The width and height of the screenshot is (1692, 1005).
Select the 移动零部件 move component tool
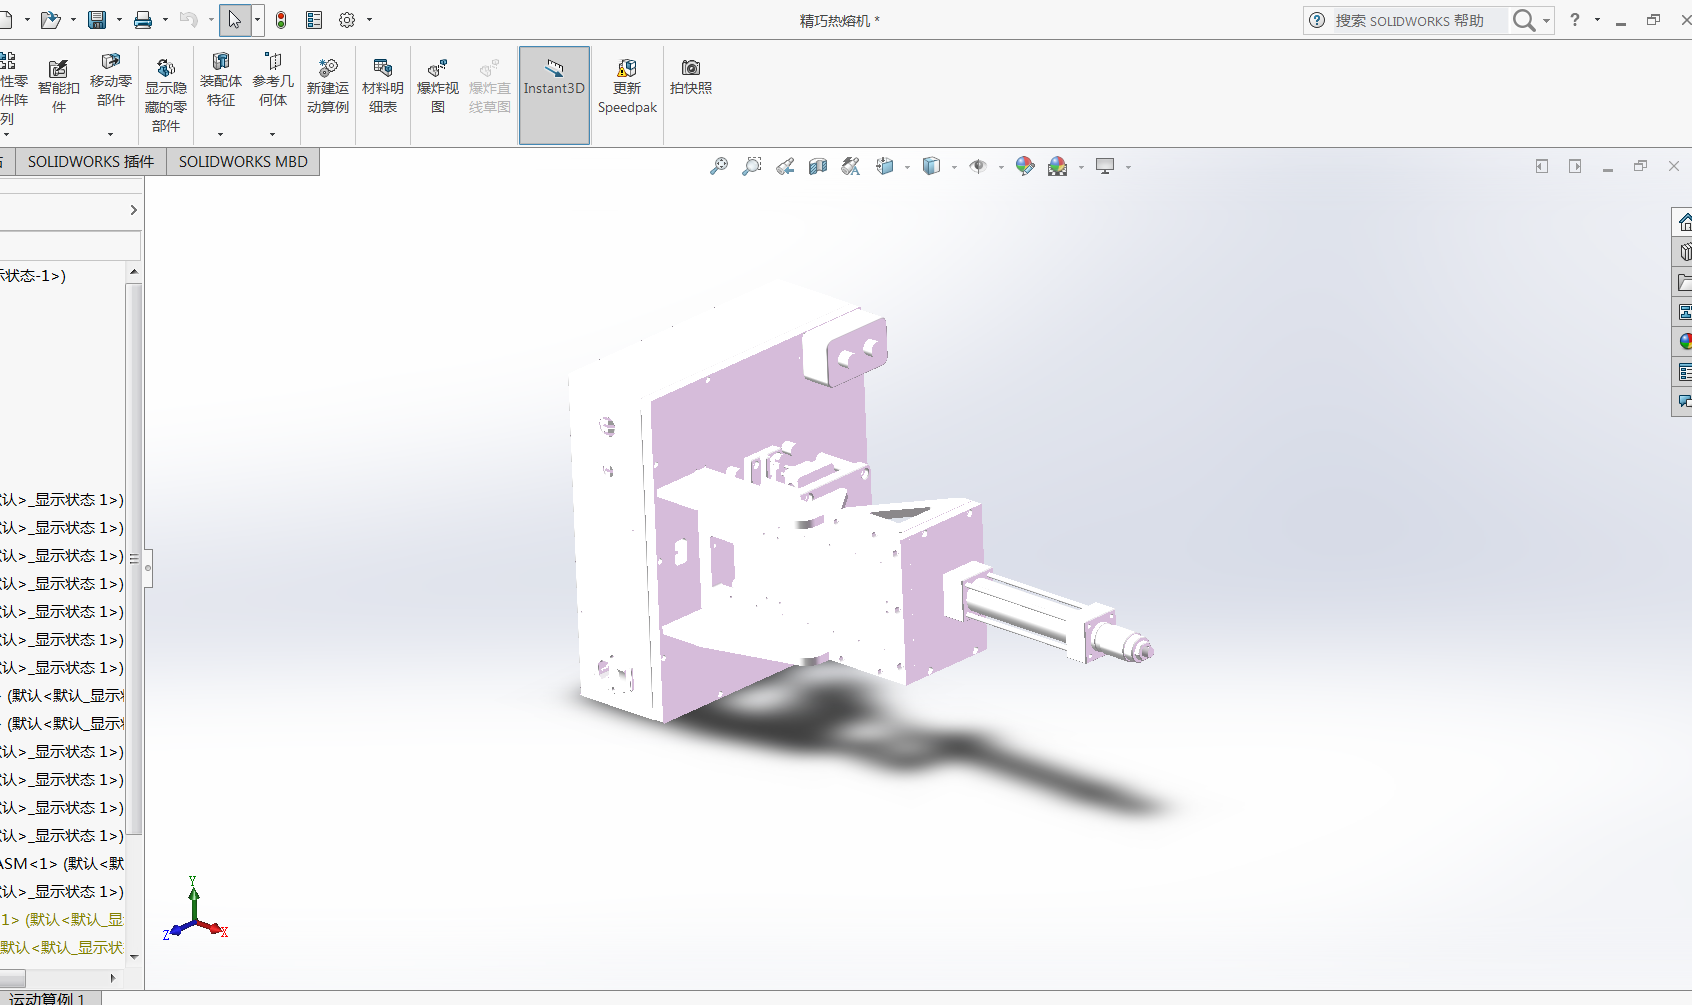click(x=111, y=81)
